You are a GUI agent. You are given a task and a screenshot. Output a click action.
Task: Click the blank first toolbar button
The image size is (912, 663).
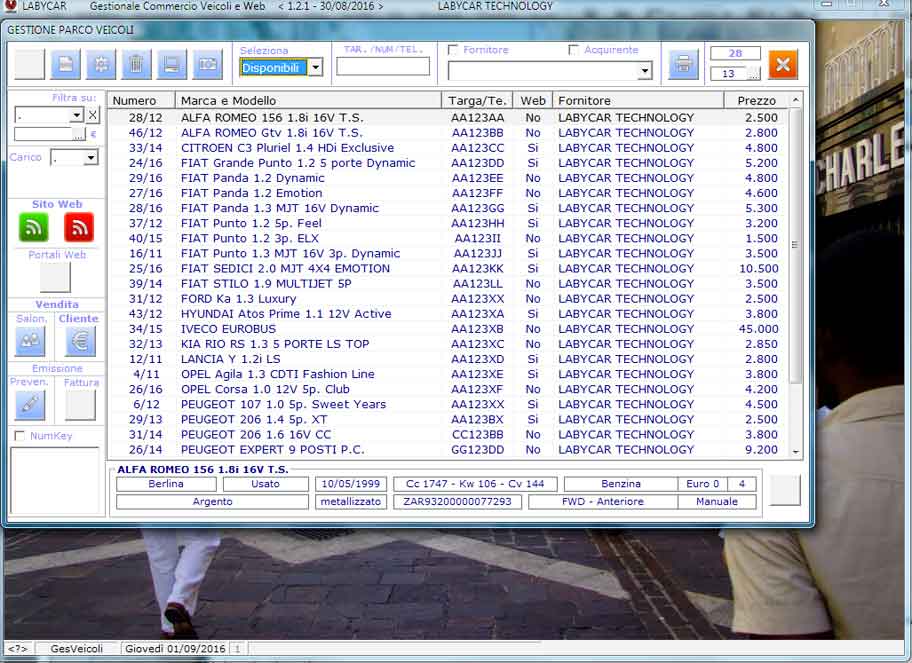coord(30,64)
